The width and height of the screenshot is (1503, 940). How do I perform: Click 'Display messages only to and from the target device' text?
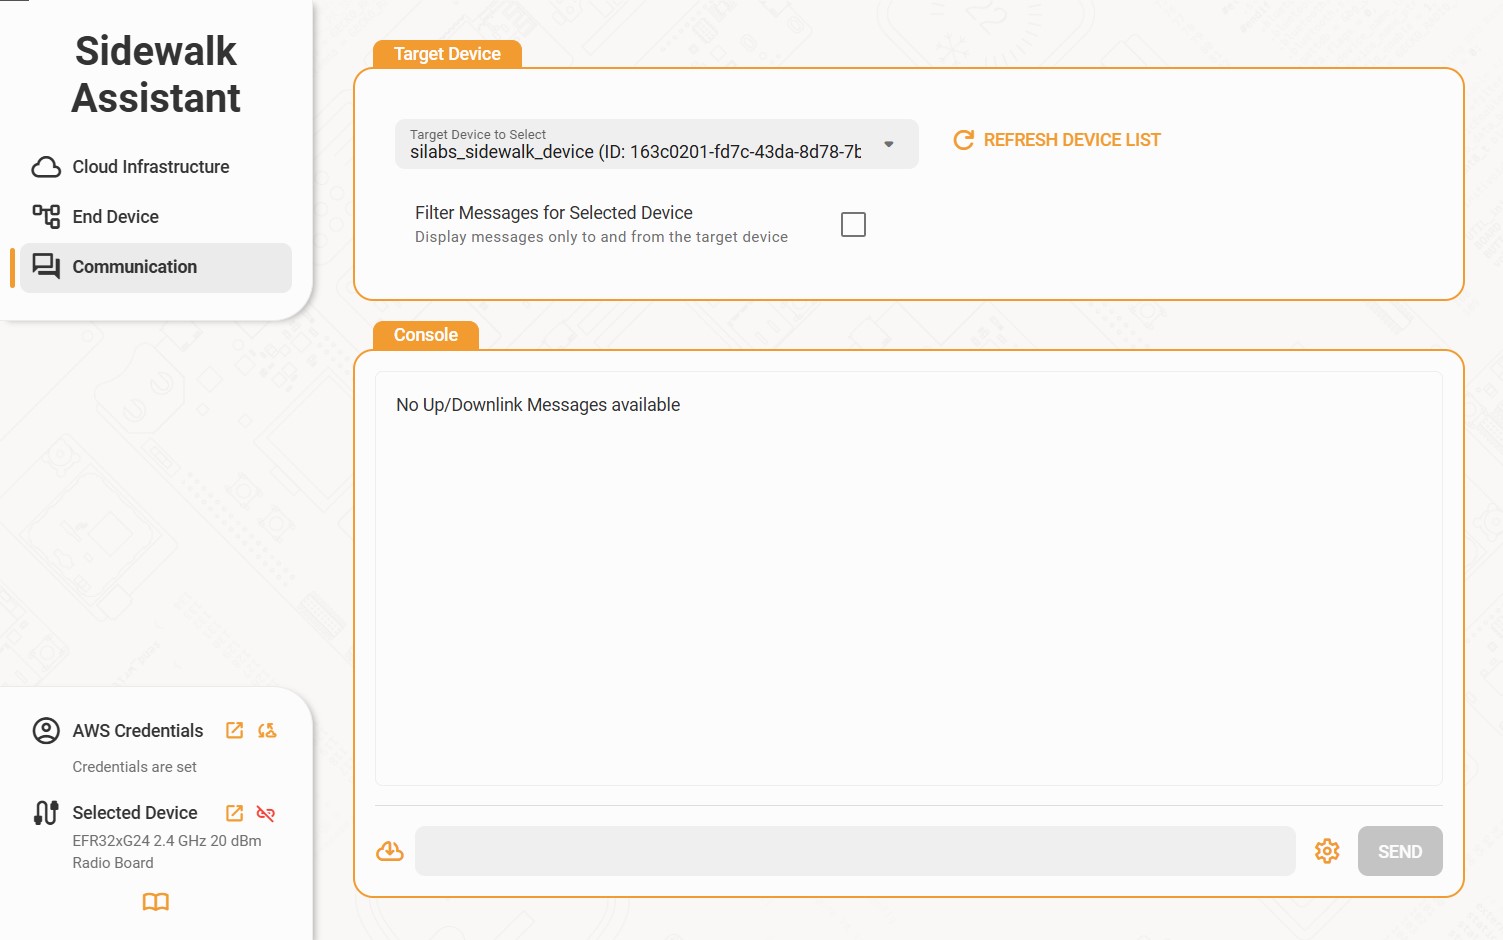601,237
